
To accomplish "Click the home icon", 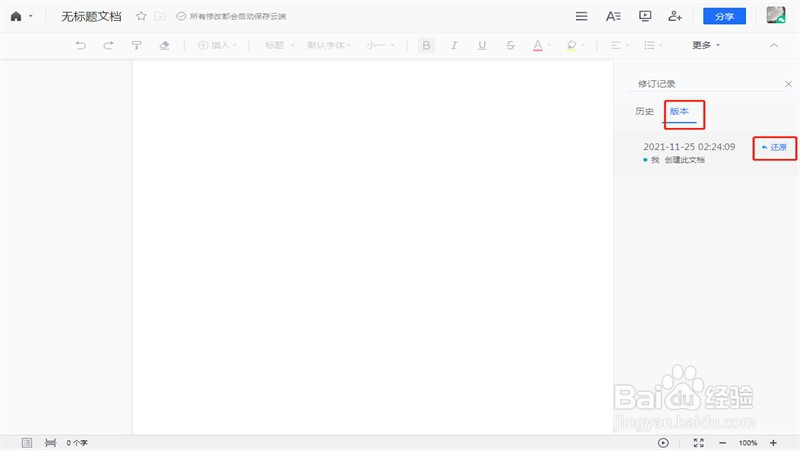I will 16,16.
